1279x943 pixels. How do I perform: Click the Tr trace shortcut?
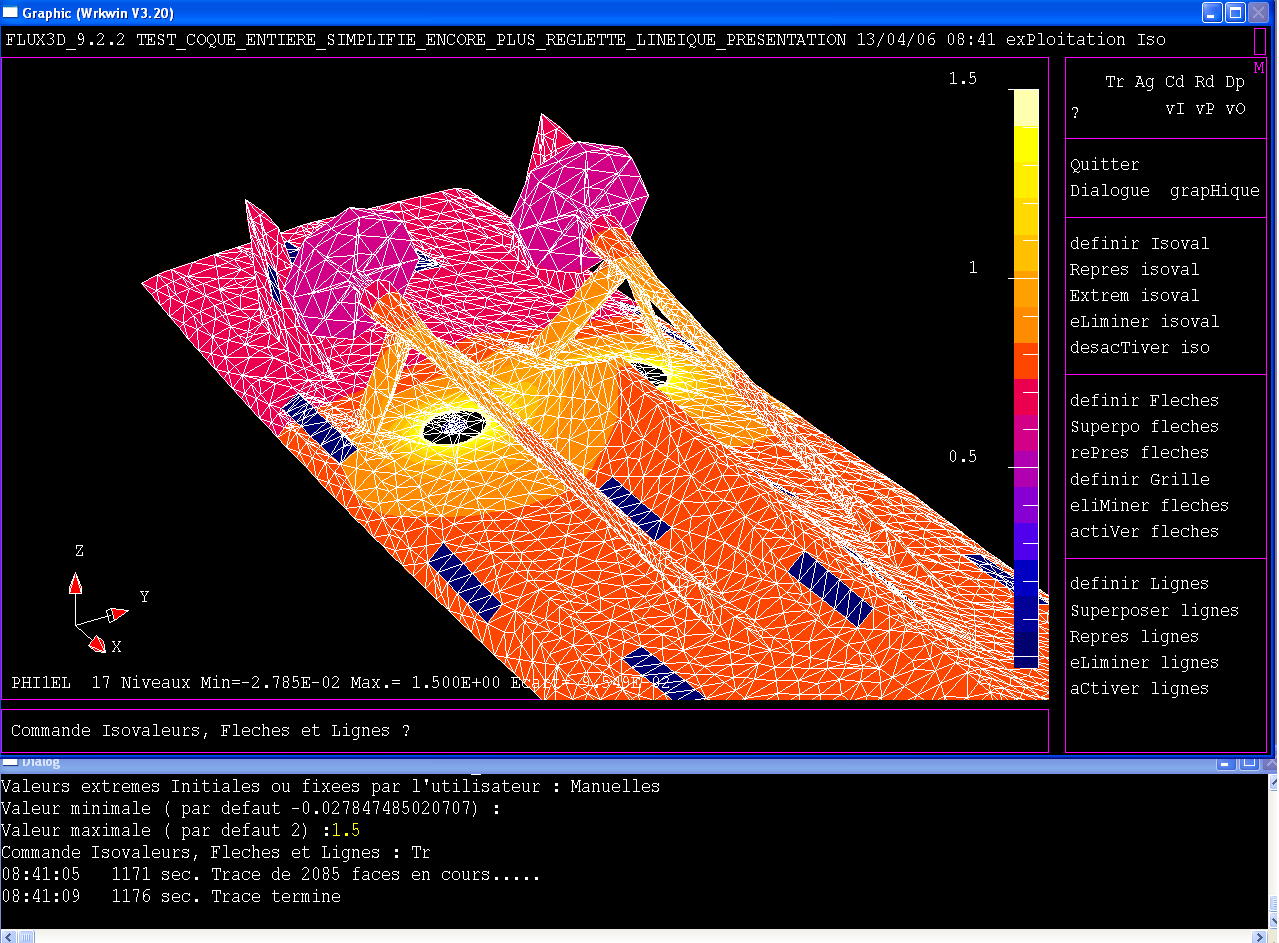1114,82
